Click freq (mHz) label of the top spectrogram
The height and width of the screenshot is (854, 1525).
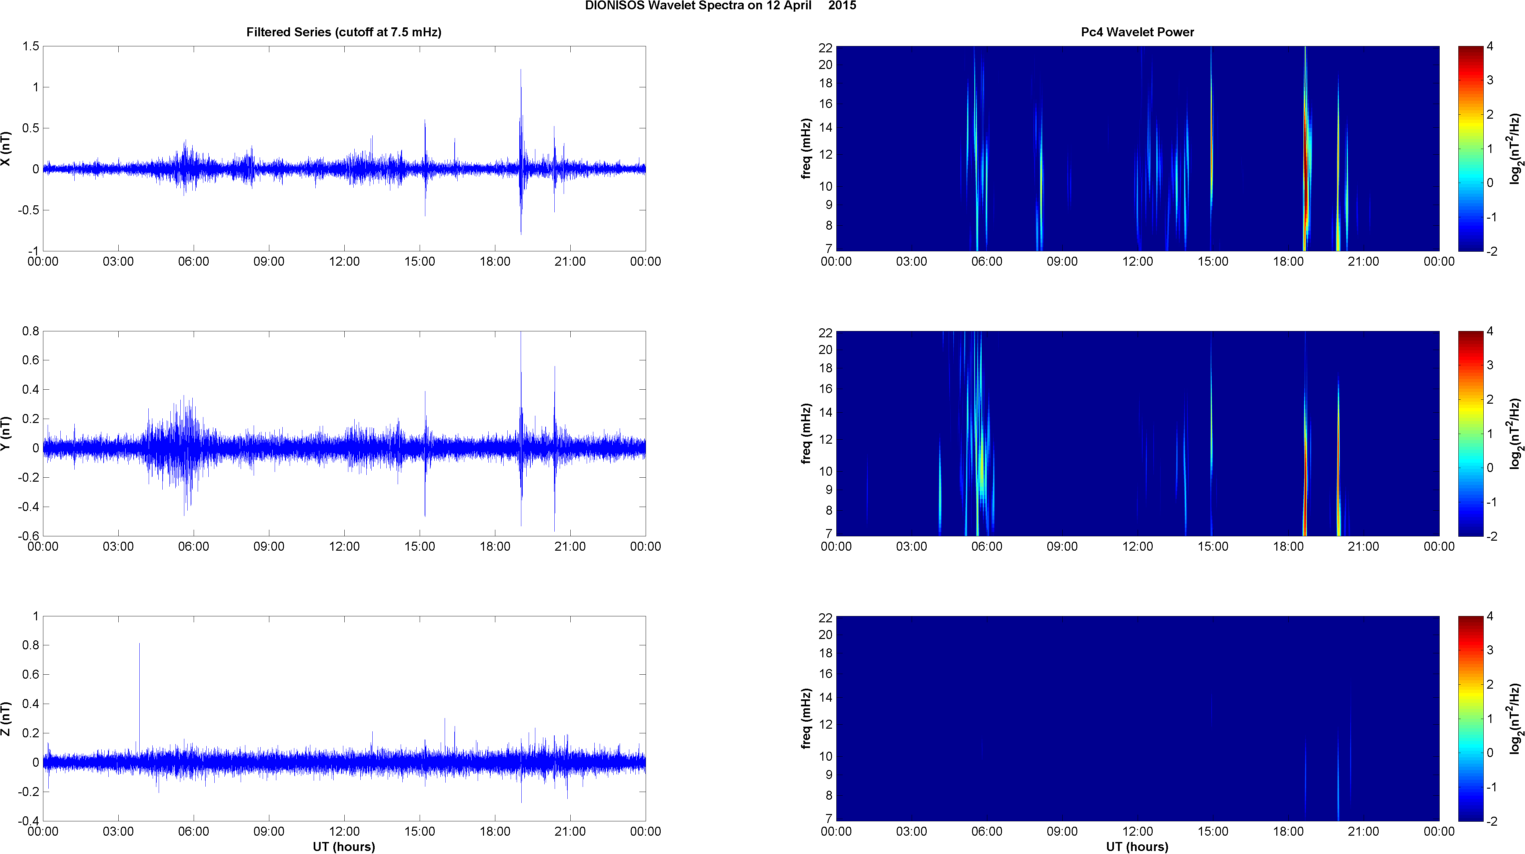[806, 148]
